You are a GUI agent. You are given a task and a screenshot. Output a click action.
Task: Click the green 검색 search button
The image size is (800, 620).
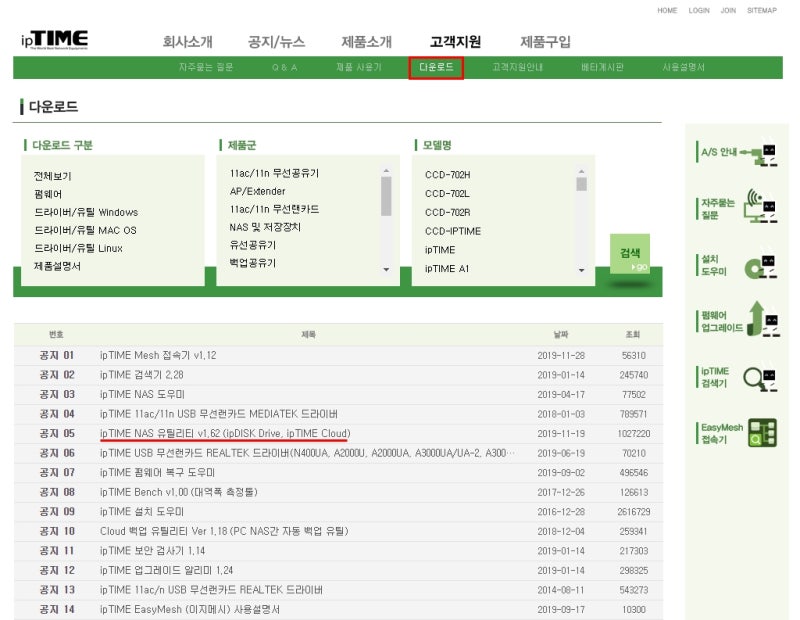tap(632, 253)
